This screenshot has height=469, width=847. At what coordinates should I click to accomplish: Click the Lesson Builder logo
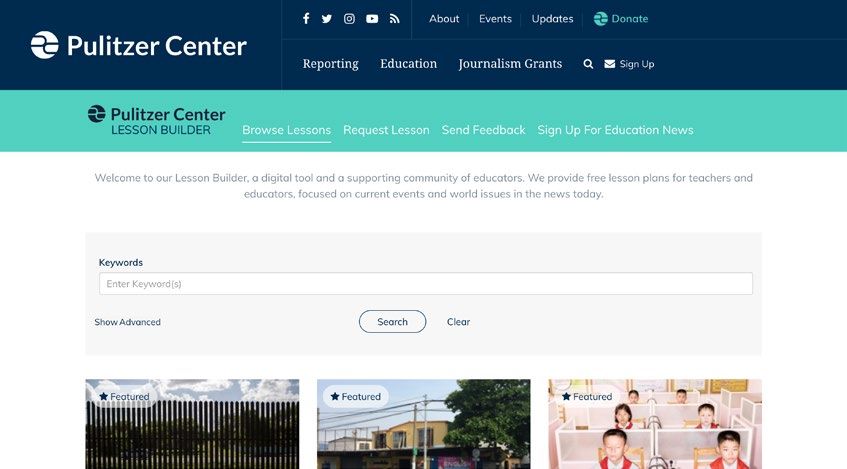pyautogui.click(x=157, y=120)
